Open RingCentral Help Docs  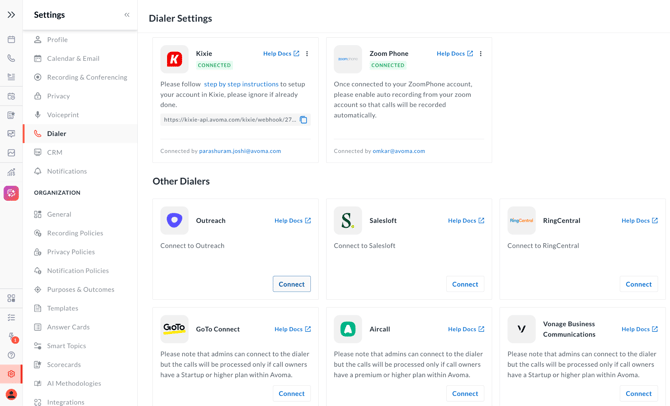pos(640,221)
